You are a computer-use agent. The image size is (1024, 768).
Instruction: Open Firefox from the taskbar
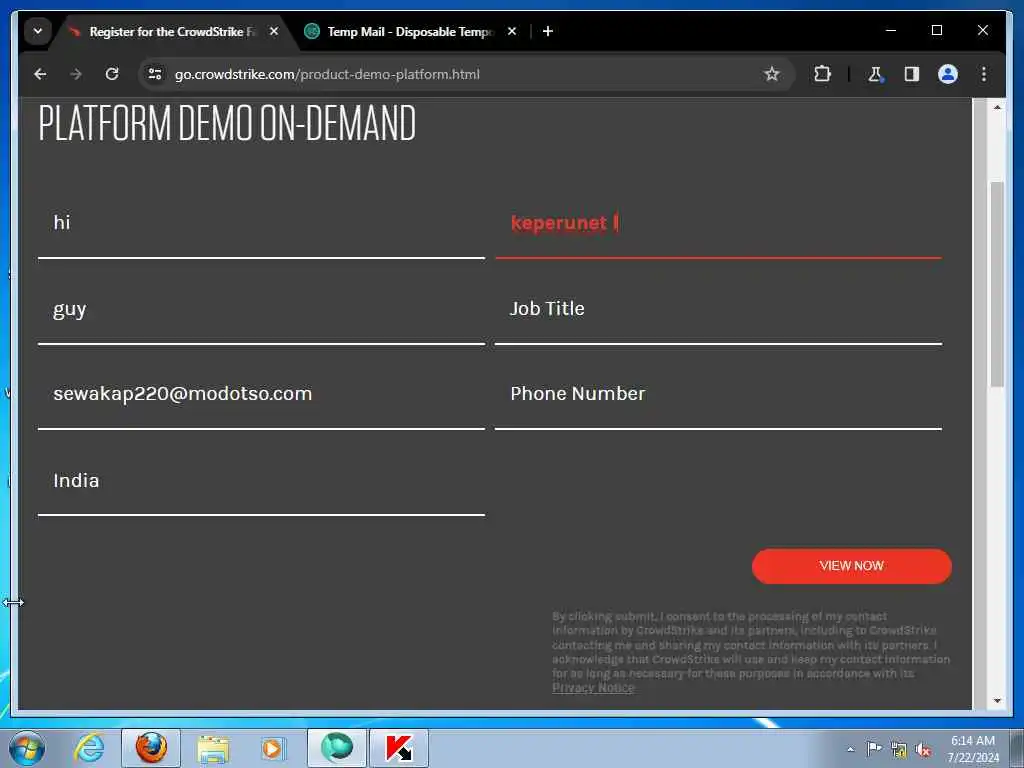point(151,748)
